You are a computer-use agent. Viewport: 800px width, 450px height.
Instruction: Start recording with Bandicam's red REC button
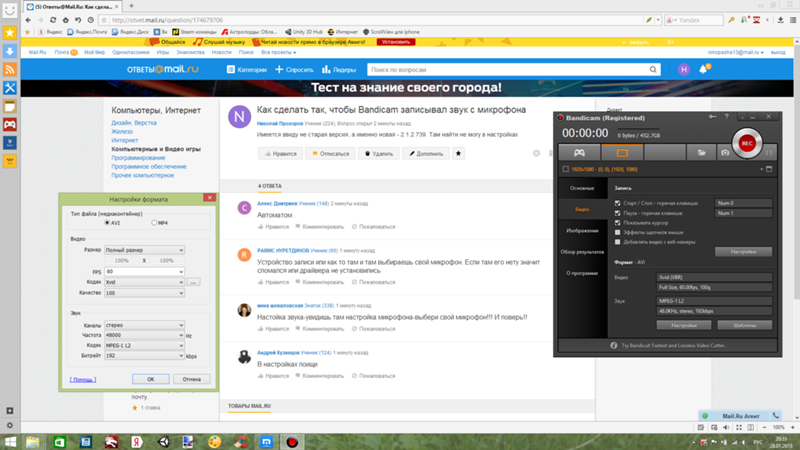coord(747,143)
